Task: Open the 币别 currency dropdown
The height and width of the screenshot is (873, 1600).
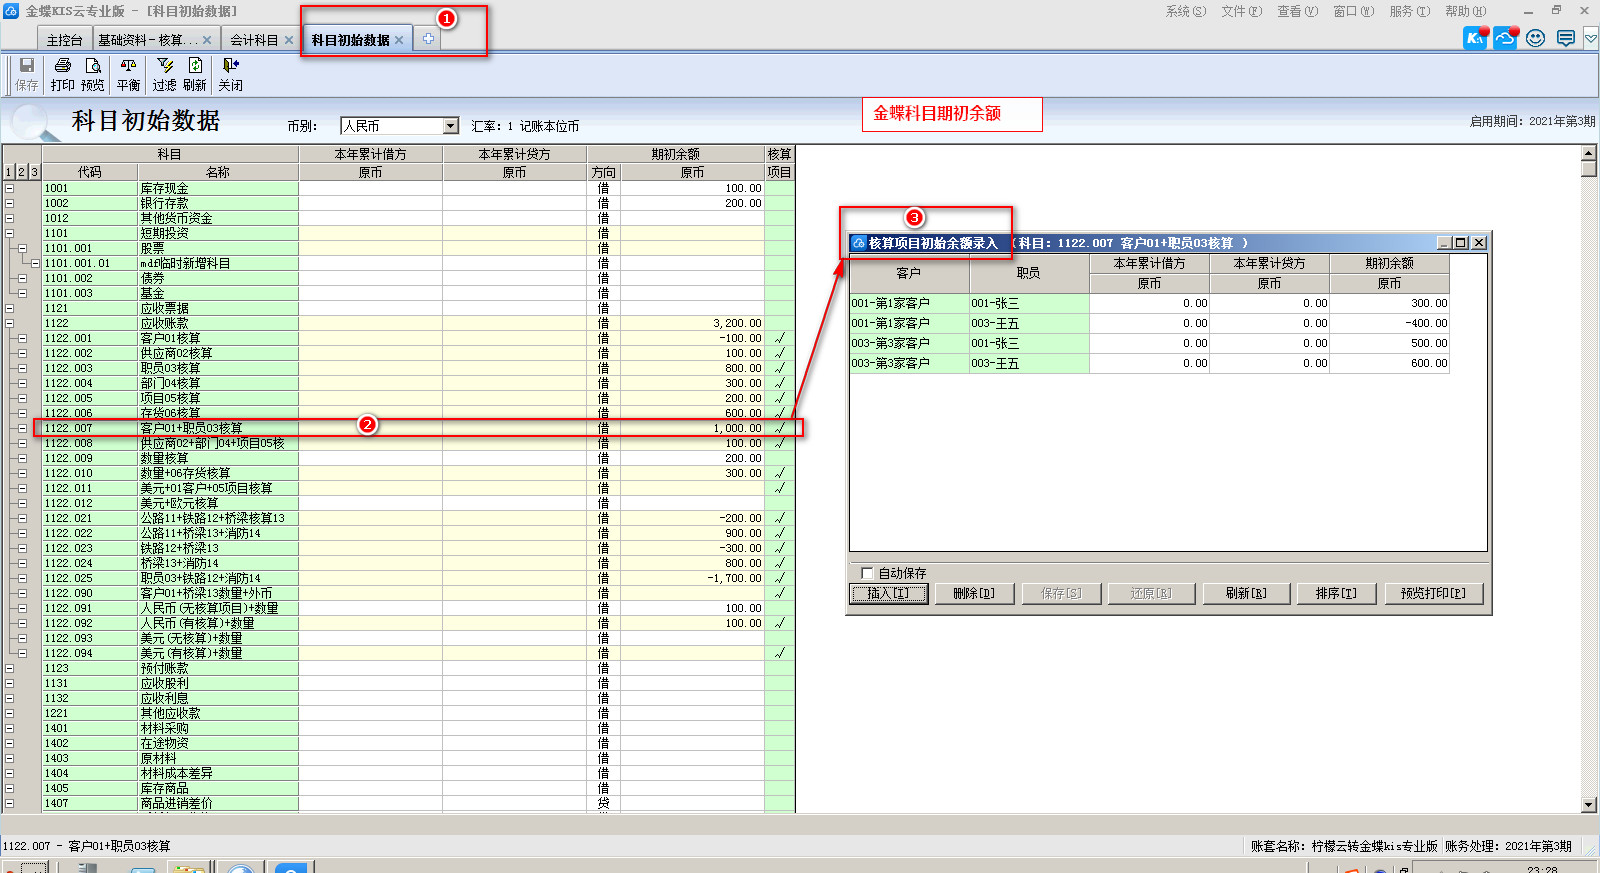Action: point(450,126)
